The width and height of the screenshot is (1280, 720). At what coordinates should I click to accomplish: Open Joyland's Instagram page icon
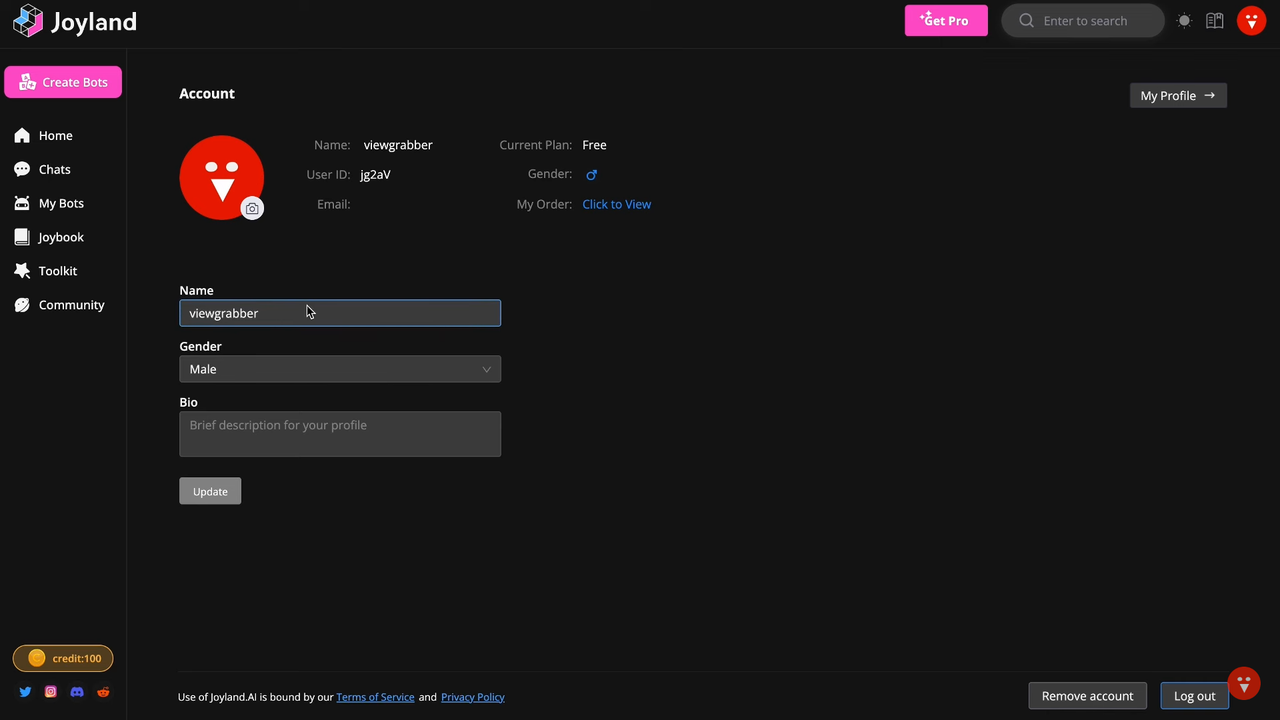pyautogui.click(x=51, y=691)
